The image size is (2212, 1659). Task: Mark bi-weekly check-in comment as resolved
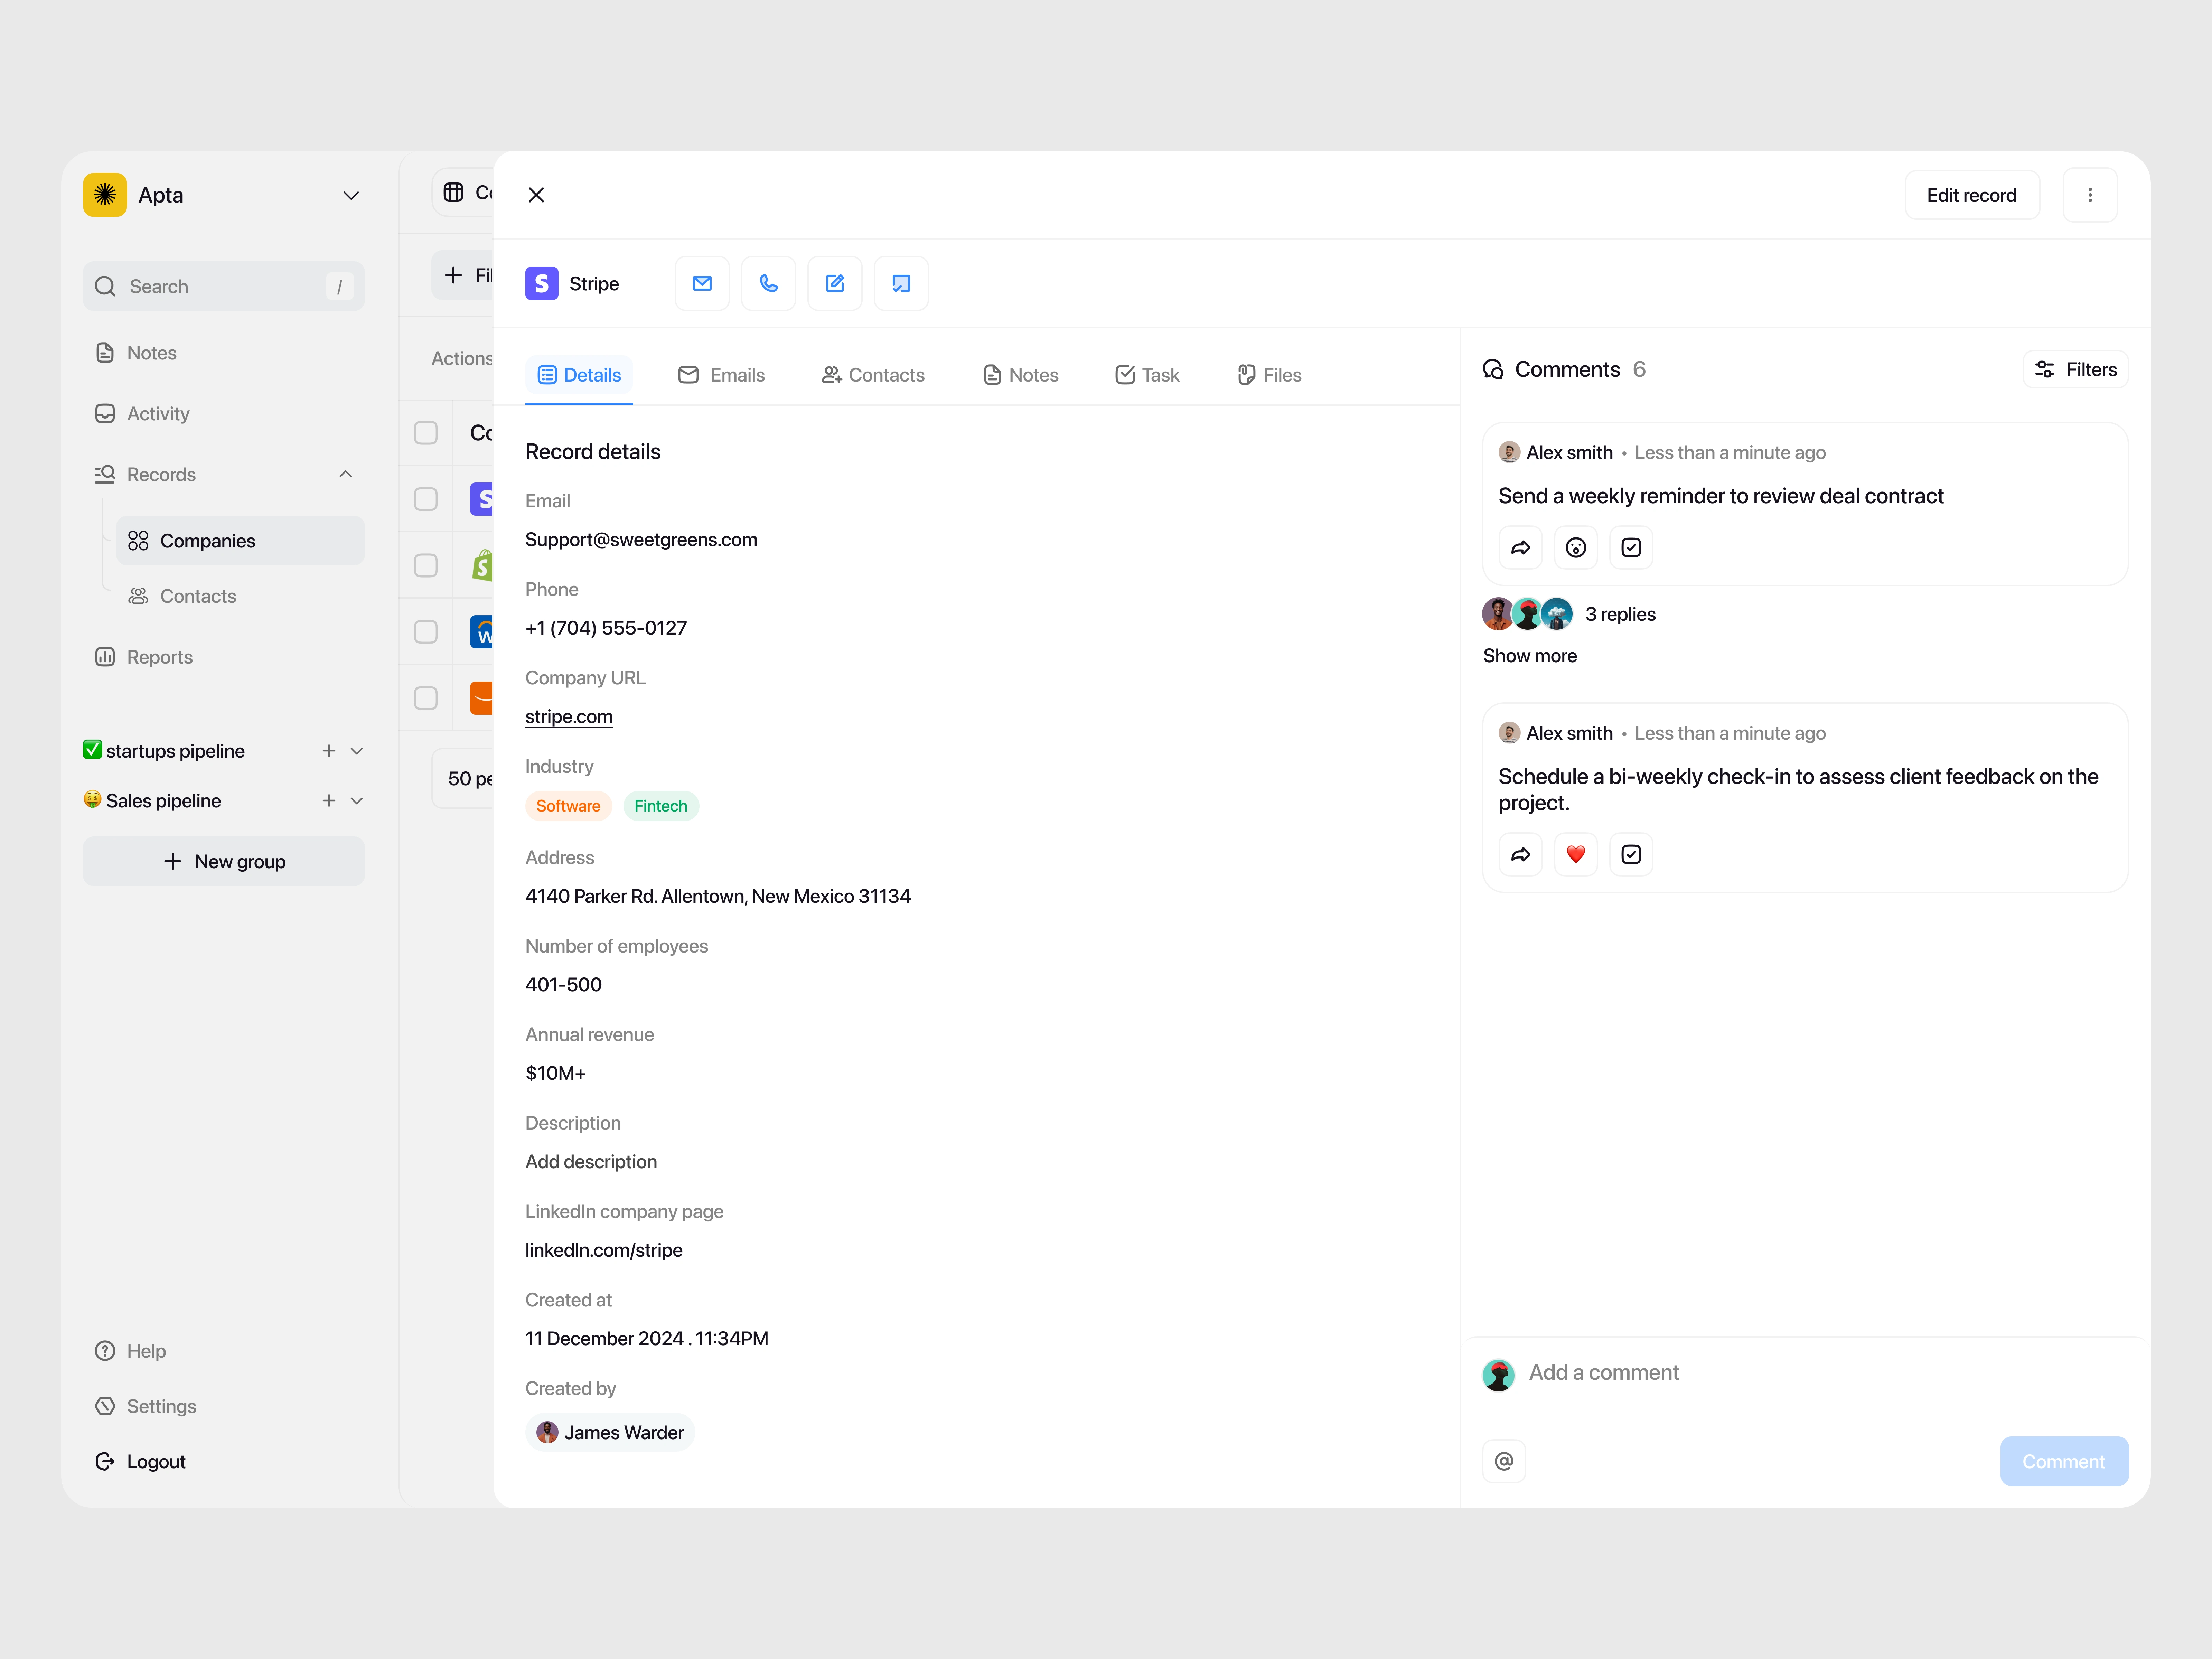[1631, 855]
